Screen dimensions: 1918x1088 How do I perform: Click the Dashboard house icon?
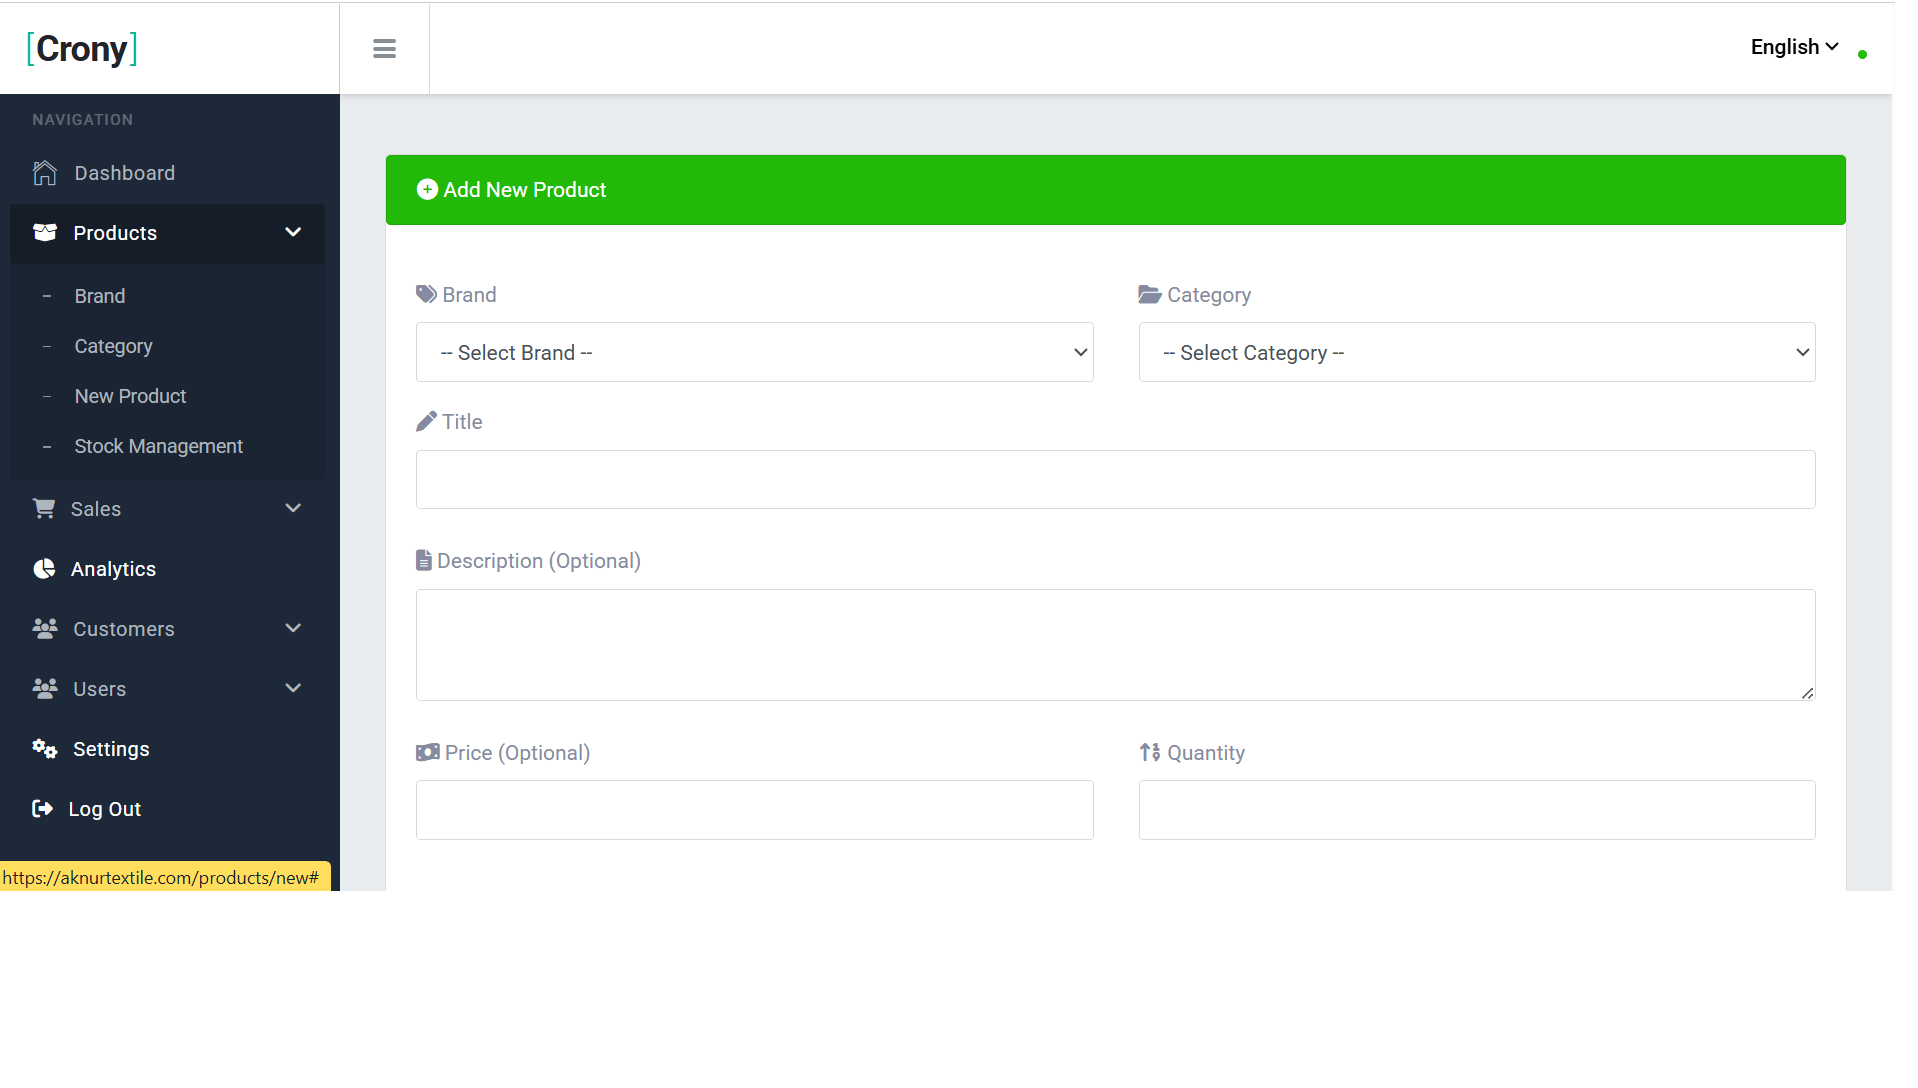pos(45,173)
